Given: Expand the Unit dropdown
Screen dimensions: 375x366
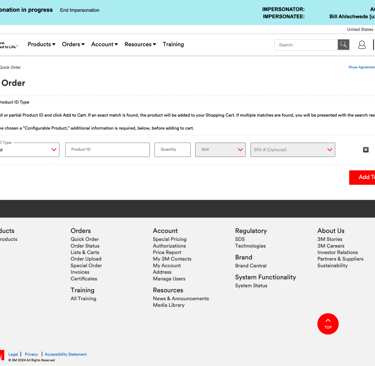Looking at the screenshot, I should tap(220, 150).
